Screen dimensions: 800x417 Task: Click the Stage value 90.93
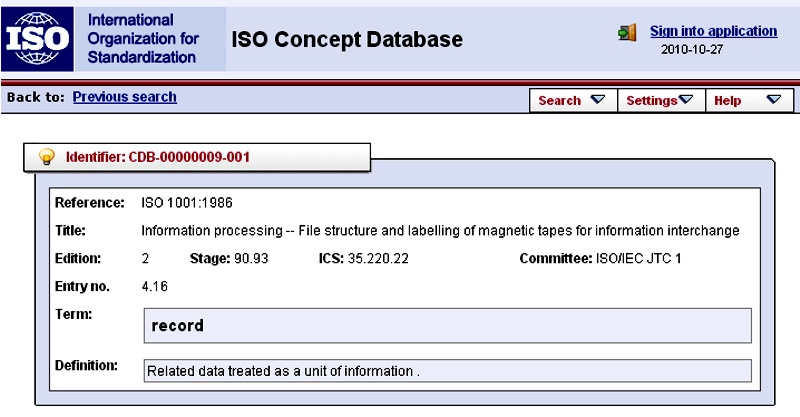(251, 259)
